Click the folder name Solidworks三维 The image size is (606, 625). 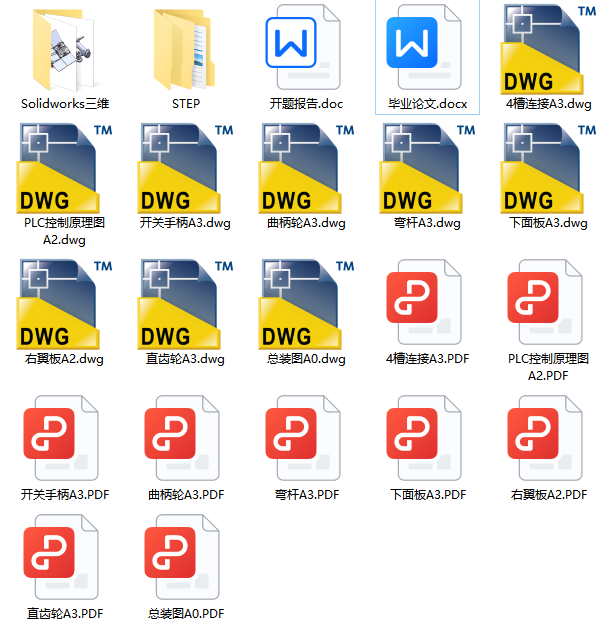click(65, 104)
